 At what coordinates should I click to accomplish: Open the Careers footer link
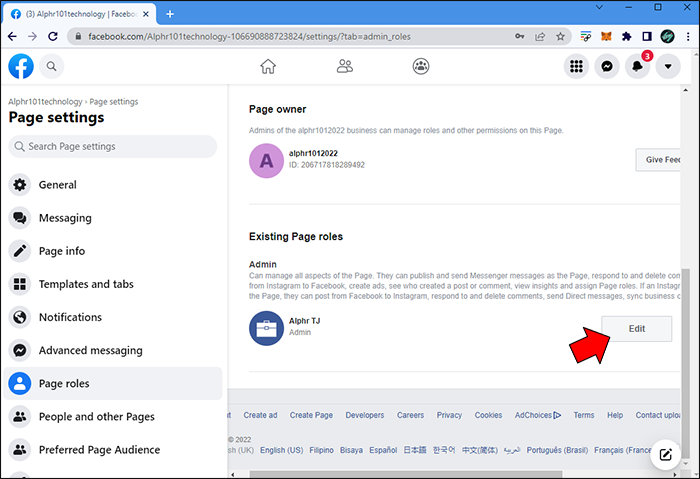point(410,415)
